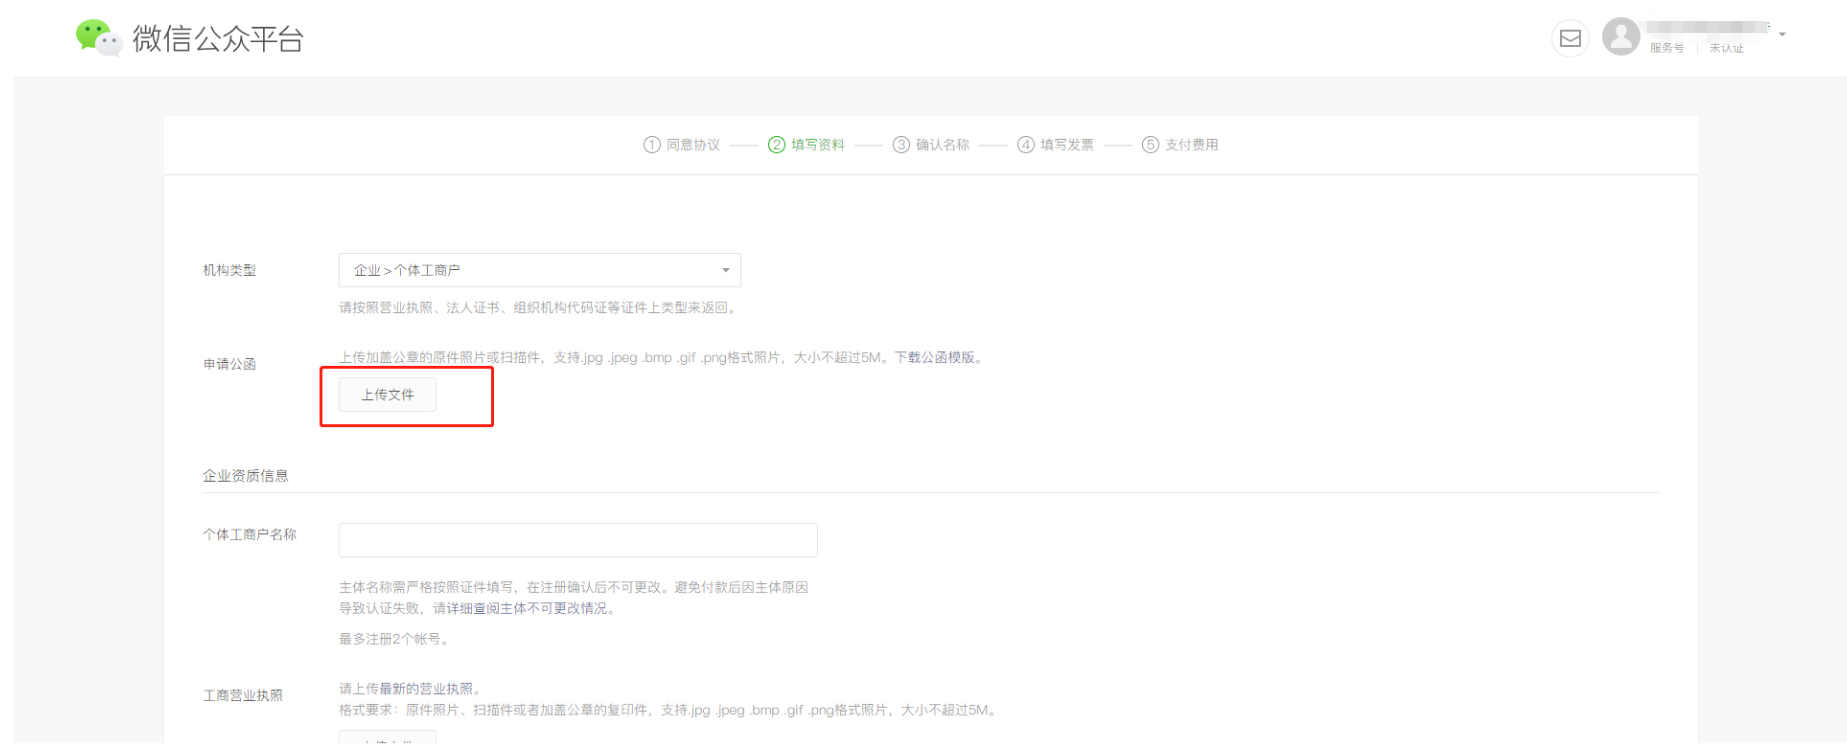Click 上传文件 button for 申请公函

click(x=387, y=395)
